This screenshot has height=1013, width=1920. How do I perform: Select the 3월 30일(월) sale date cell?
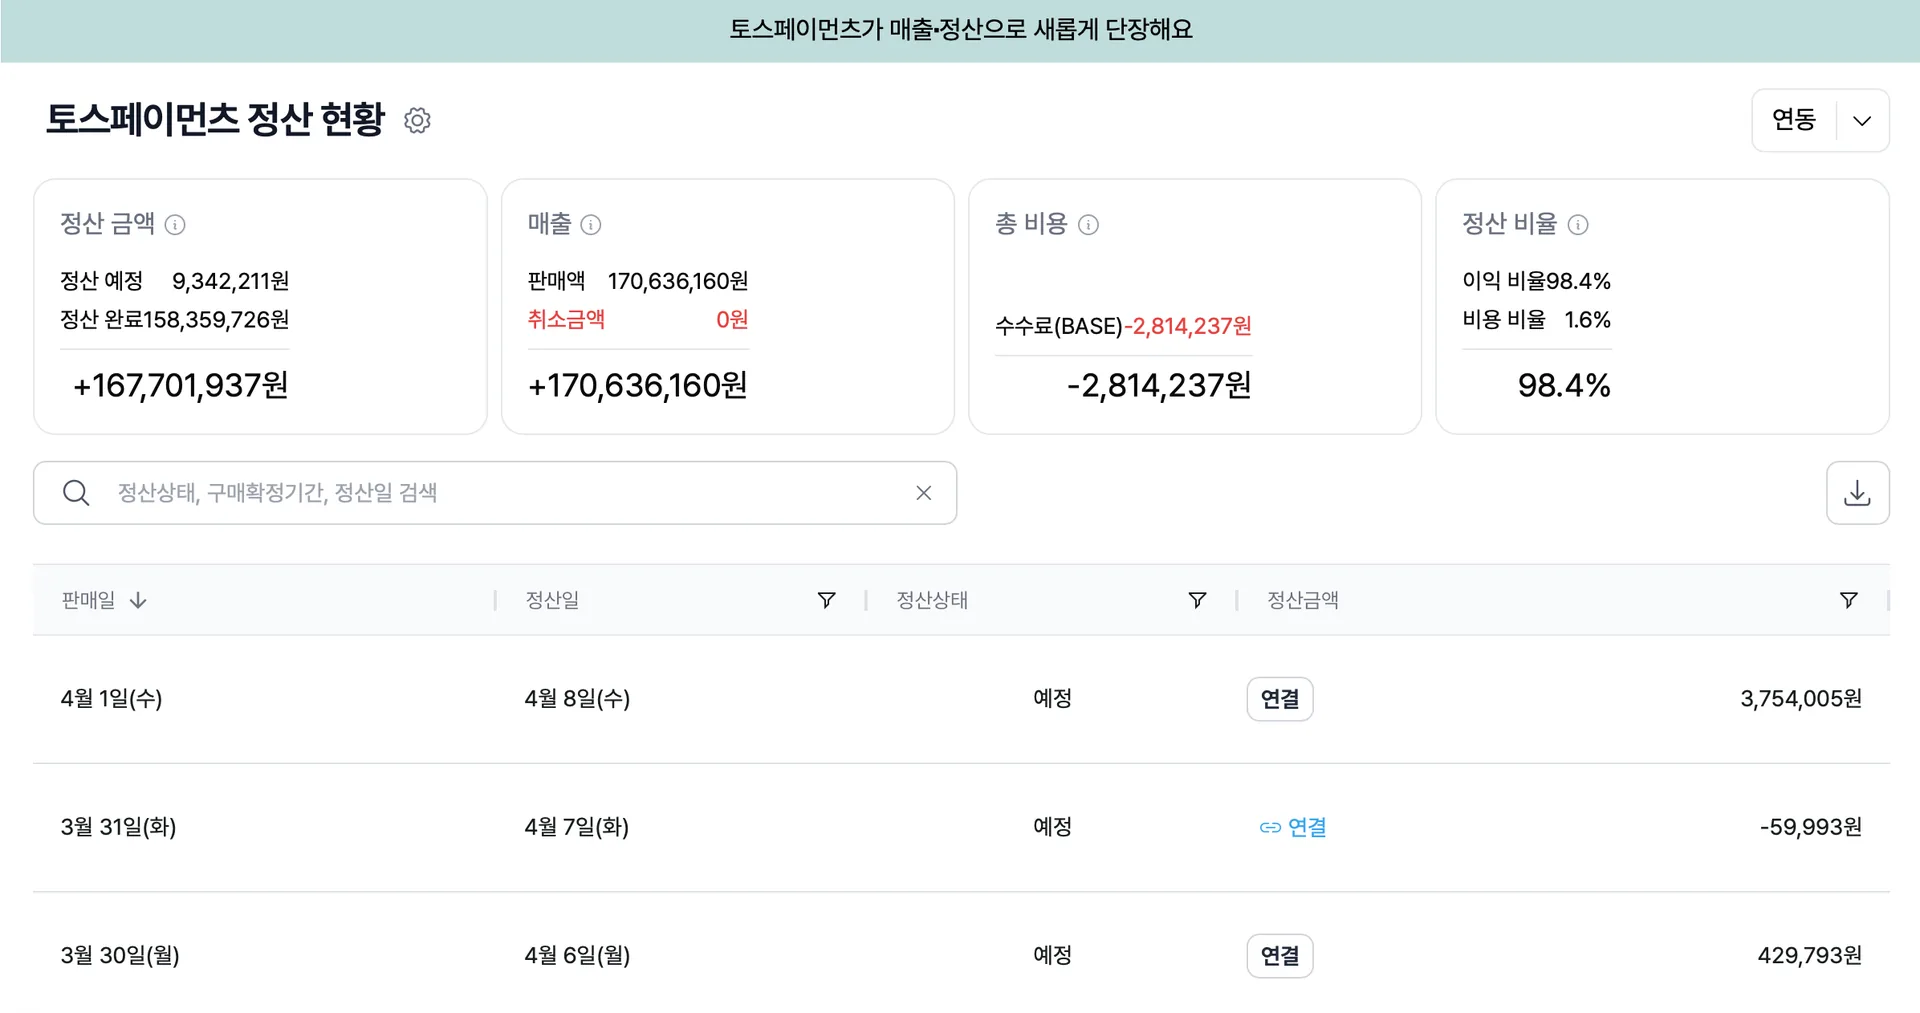120,955
